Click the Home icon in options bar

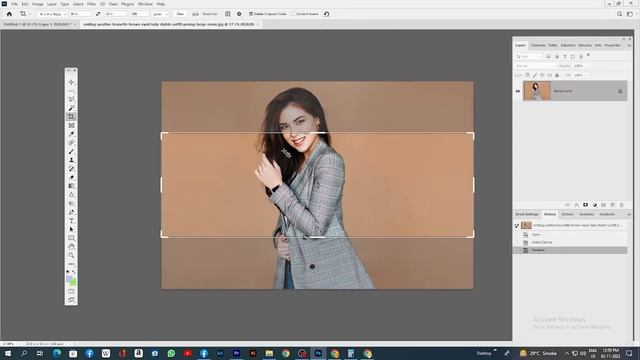coord(9,14)
